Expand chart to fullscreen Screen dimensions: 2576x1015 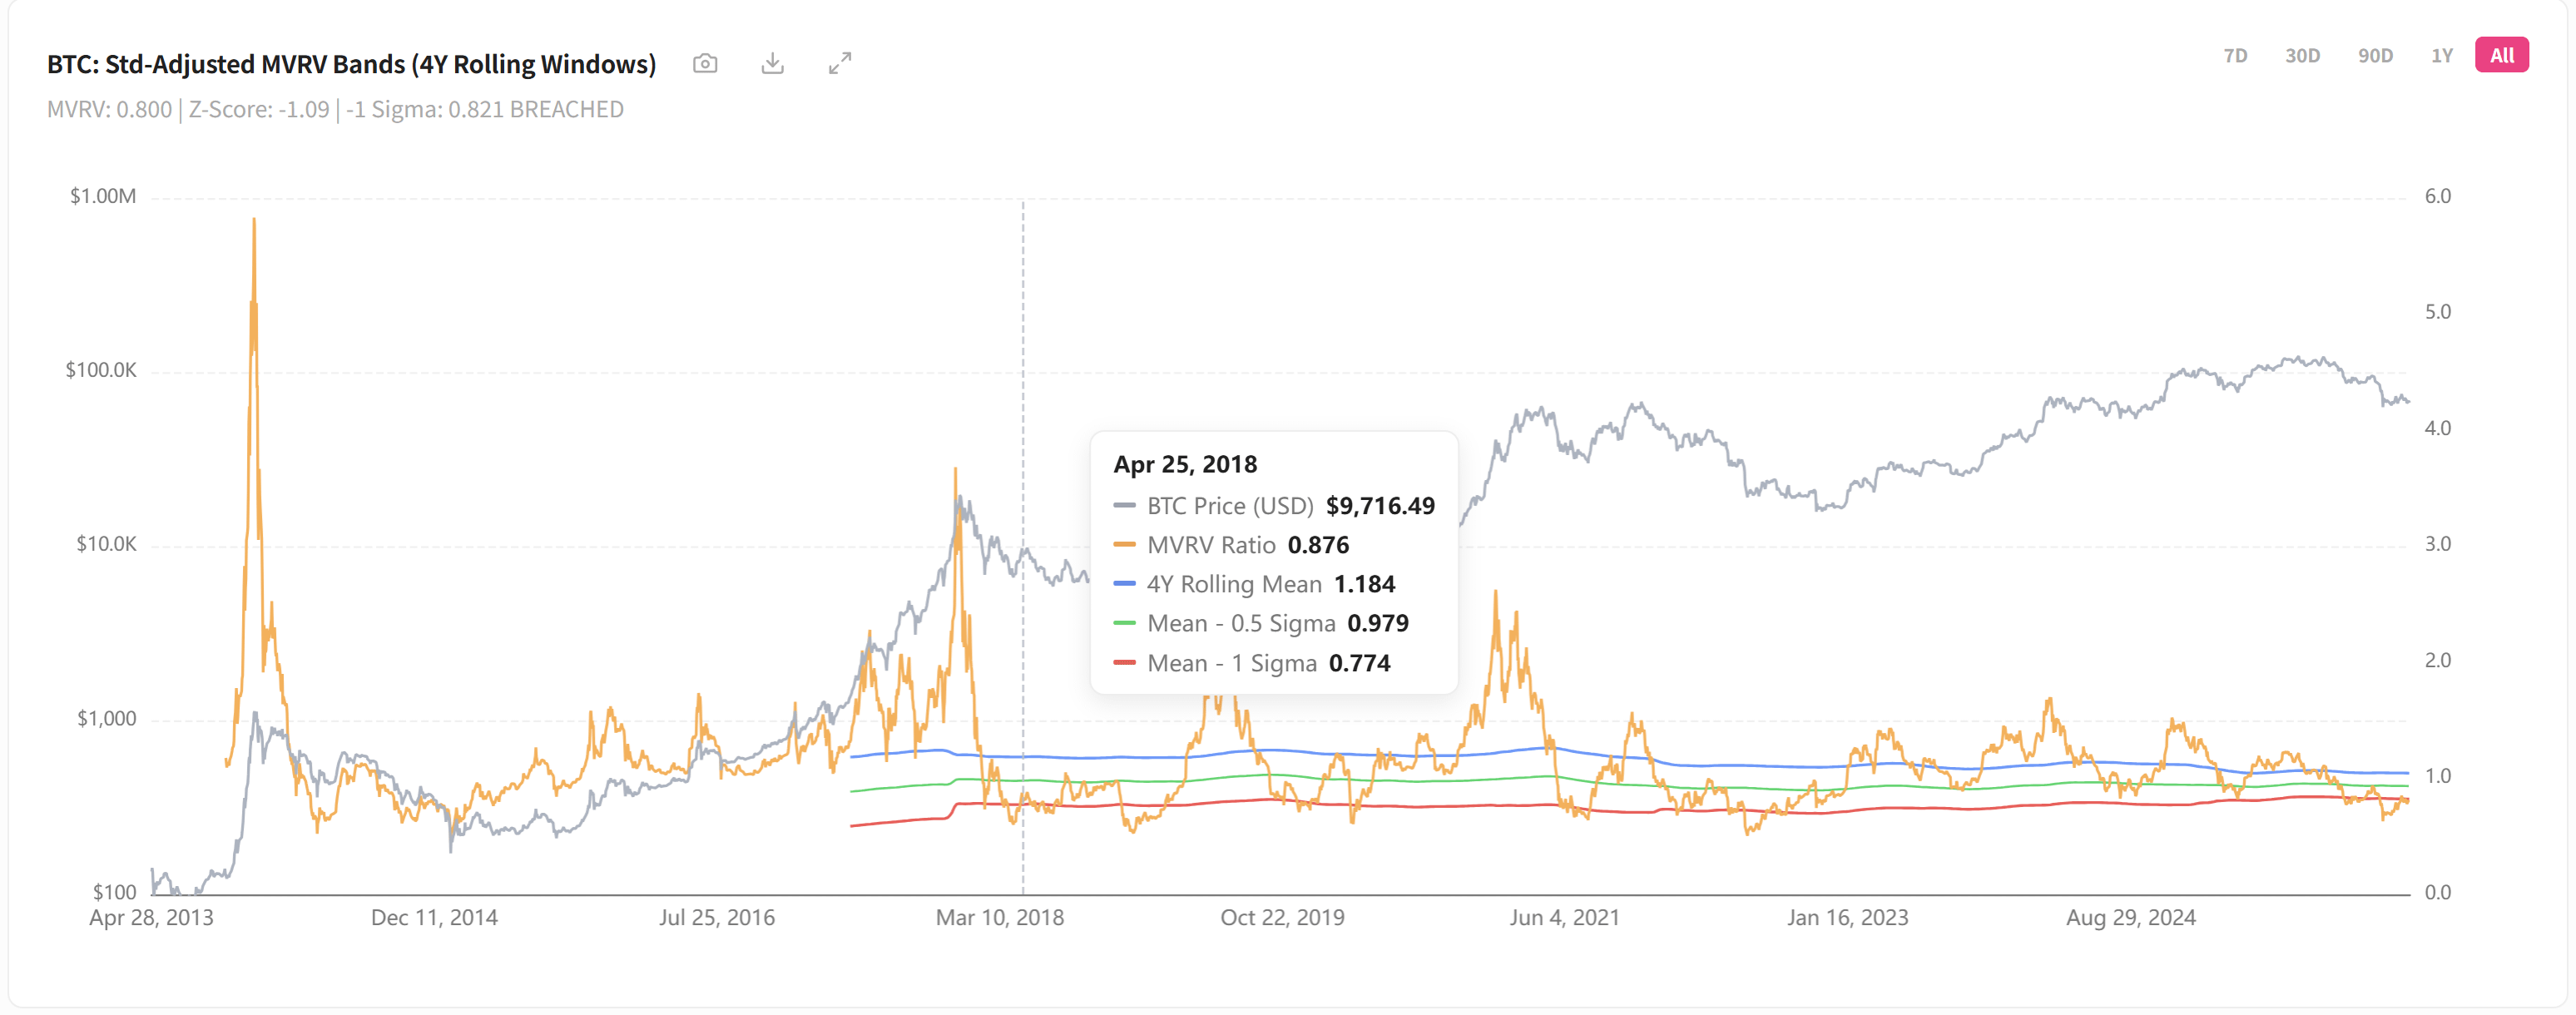click(x=840, y=64)
